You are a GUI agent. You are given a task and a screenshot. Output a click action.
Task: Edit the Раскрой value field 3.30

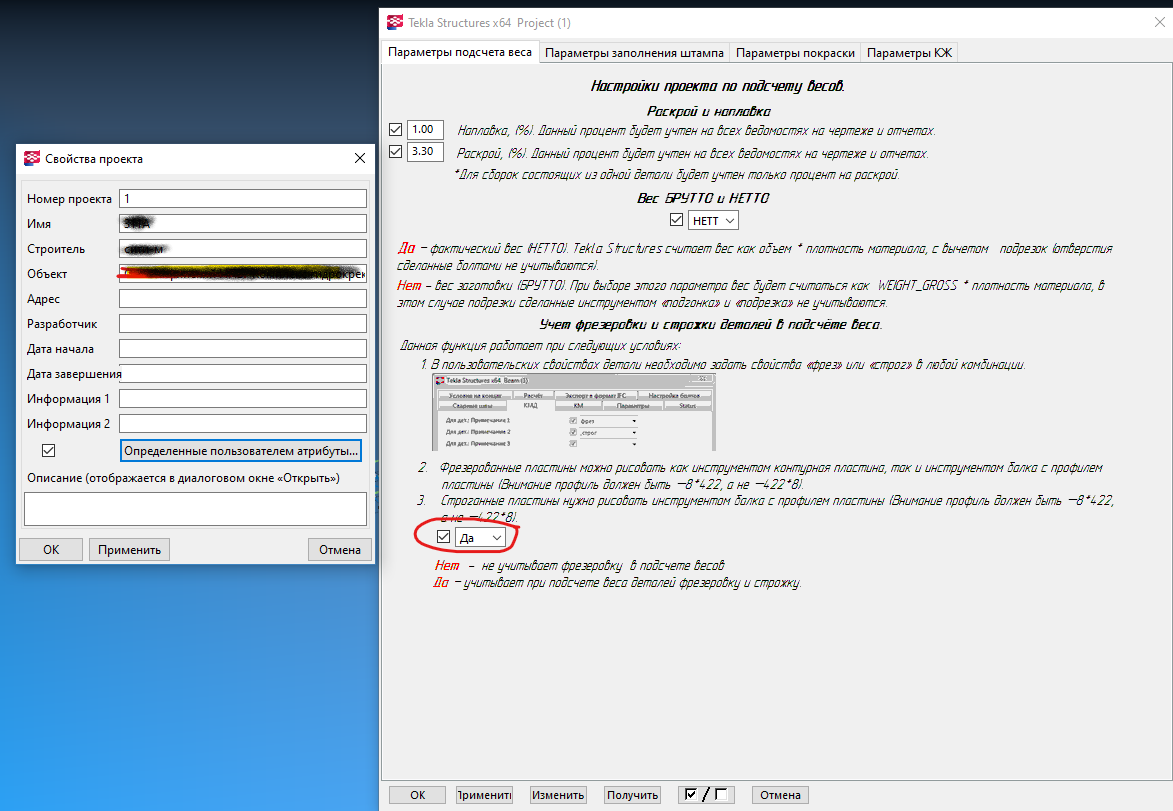[x=425, y=152]
